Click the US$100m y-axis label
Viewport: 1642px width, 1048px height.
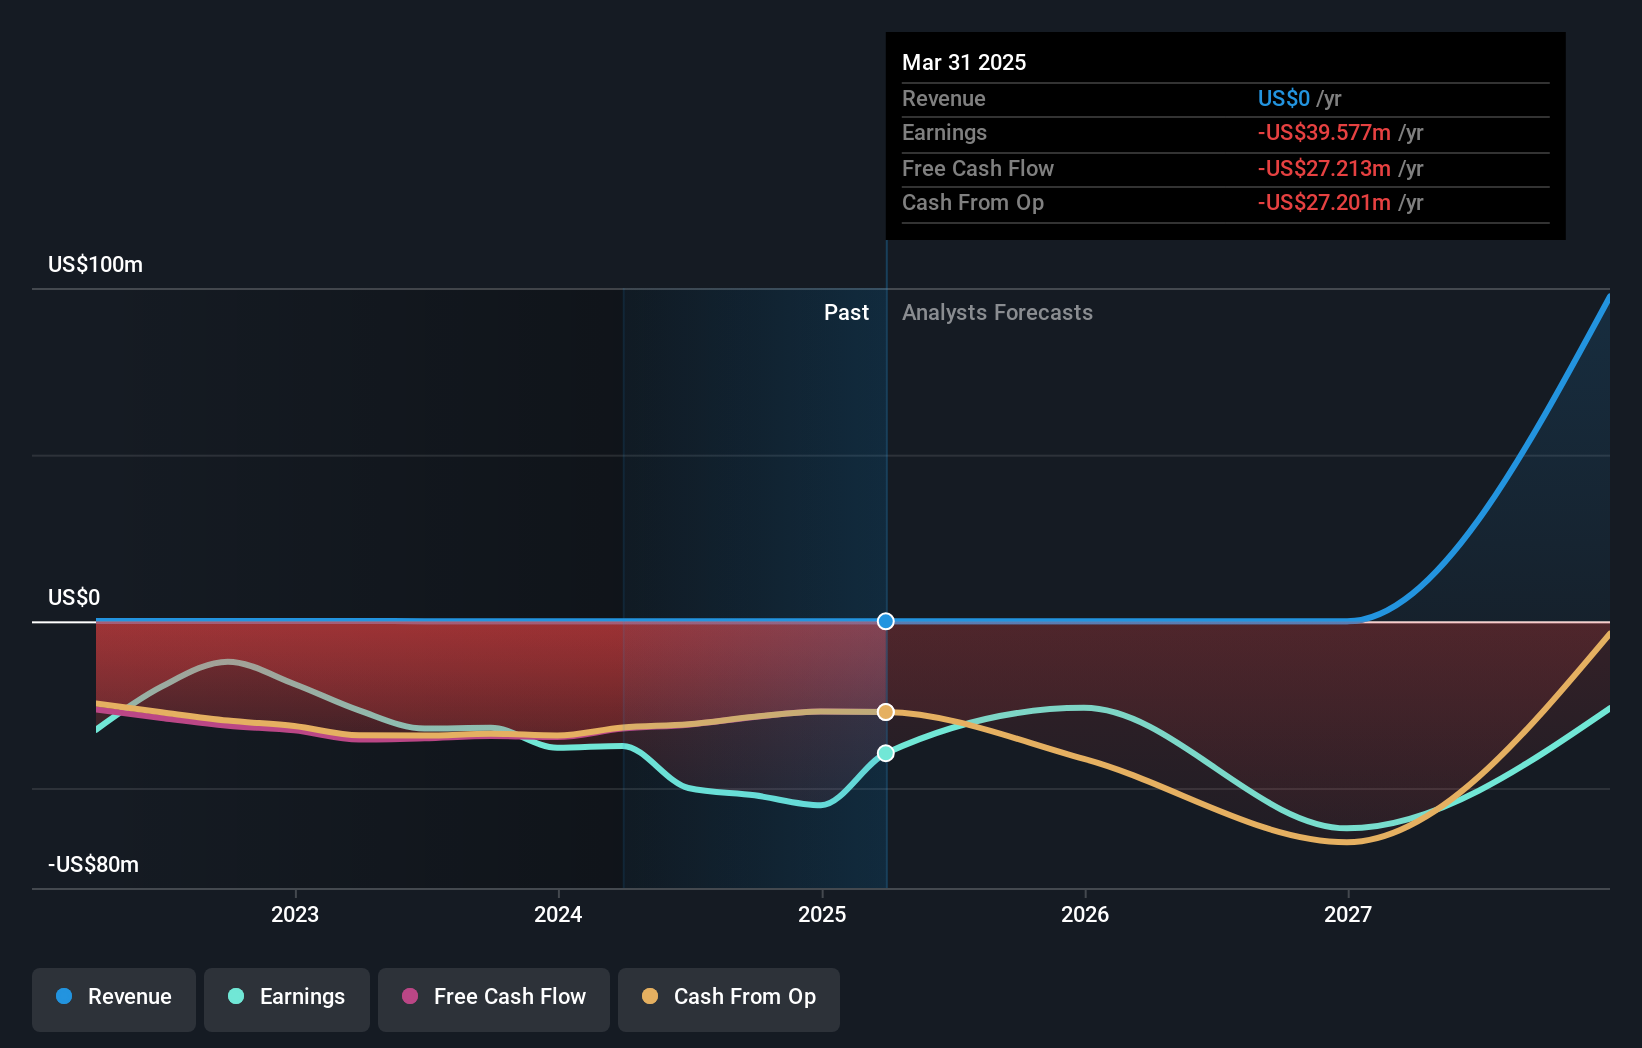(x=96, y=264)
